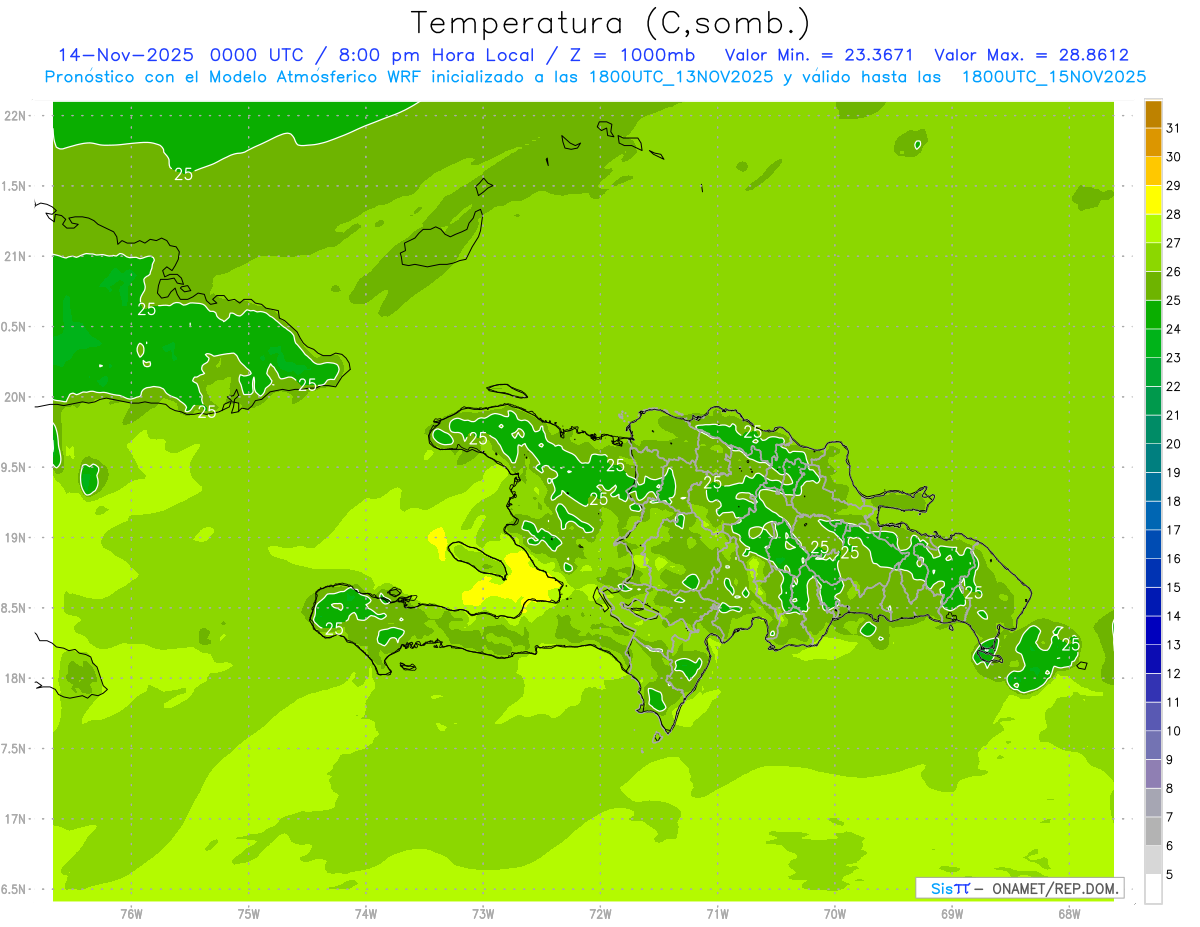Click the deep blue swatch between 13 and 14

tap(1153, 630)
